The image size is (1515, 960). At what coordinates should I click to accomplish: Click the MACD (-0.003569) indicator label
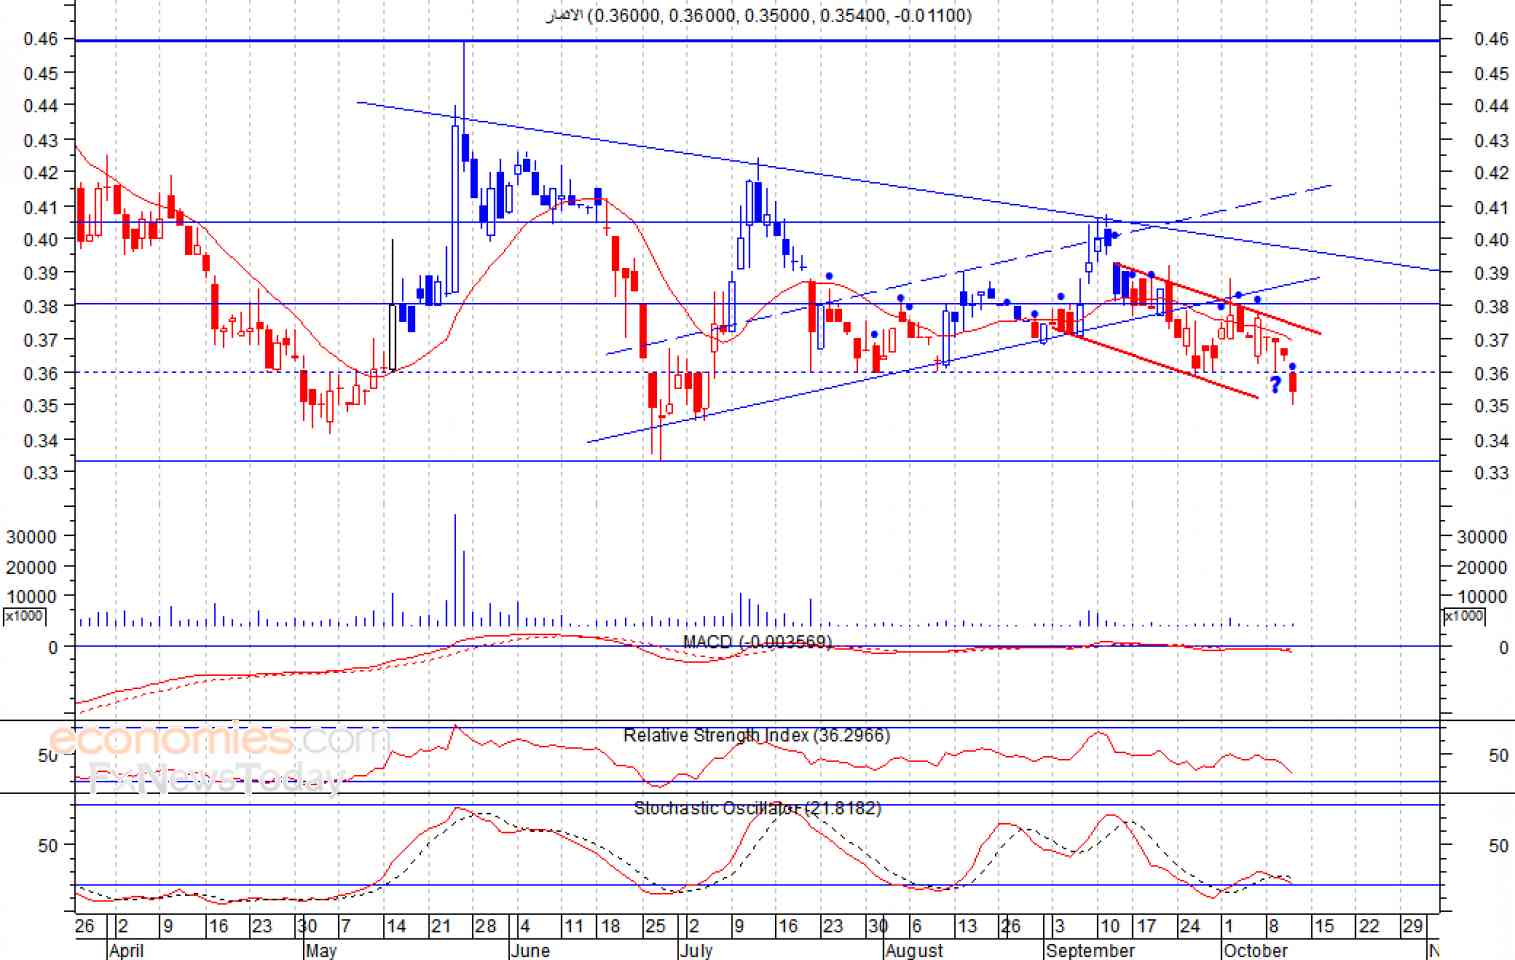click(757, 642)
